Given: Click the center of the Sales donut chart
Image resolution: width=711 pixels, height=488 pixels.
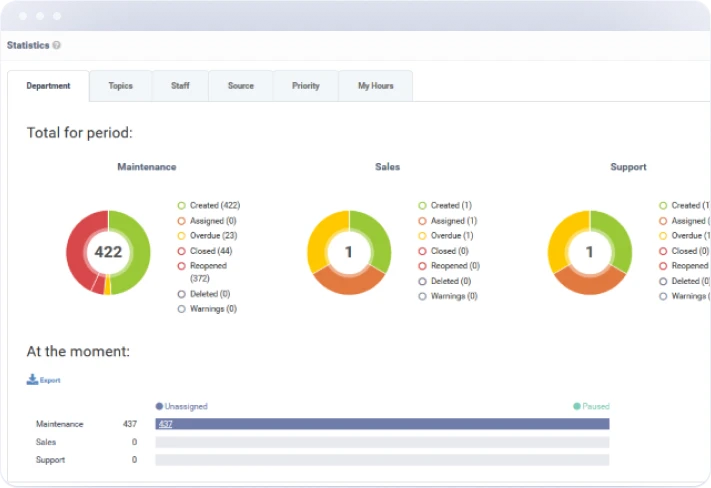Looking at the screenshot, I should click(x=349, y=252).
